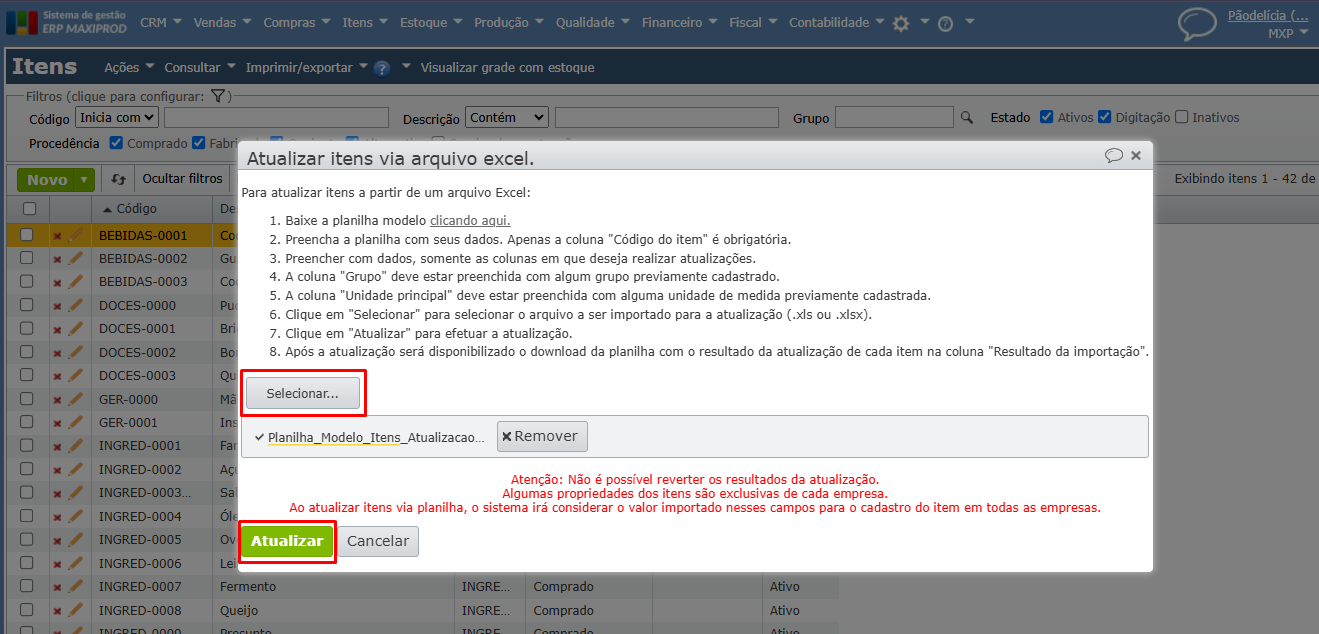Screen dimensions: 1319x634
Task: Check the GER-0000 row checkbox
Action: (27, 399)
